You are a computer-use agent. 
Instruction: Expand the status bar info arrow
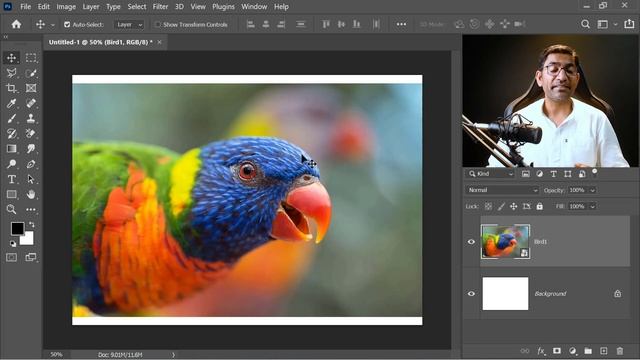(x=173, y=355)
